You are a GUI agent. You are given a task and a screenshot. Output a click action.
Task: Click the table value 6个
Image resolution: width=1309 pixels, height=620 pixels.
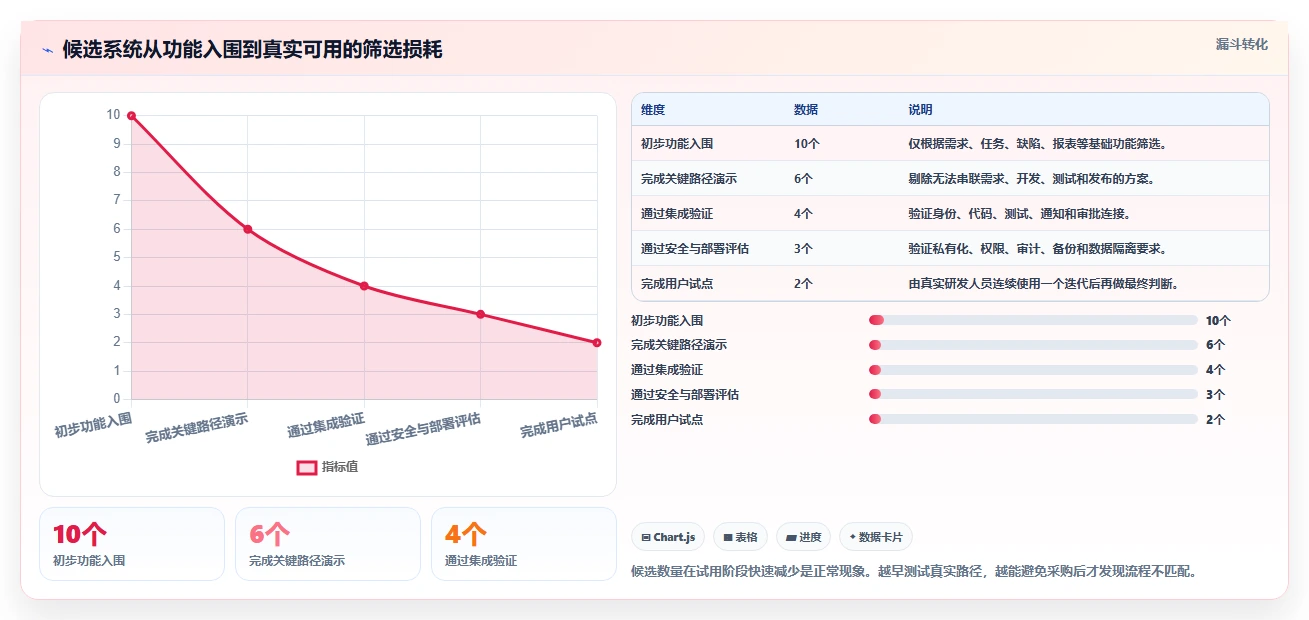(x=804, y=179)
